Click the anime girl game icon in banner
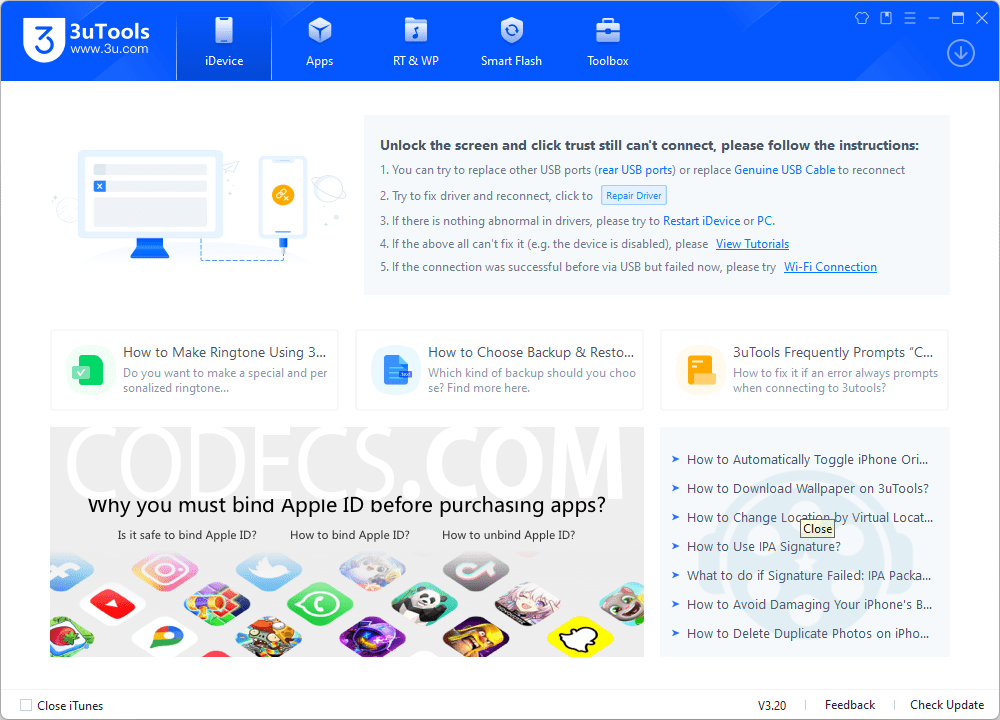The width and height of the screenshot is (1000, 720). 527,603
